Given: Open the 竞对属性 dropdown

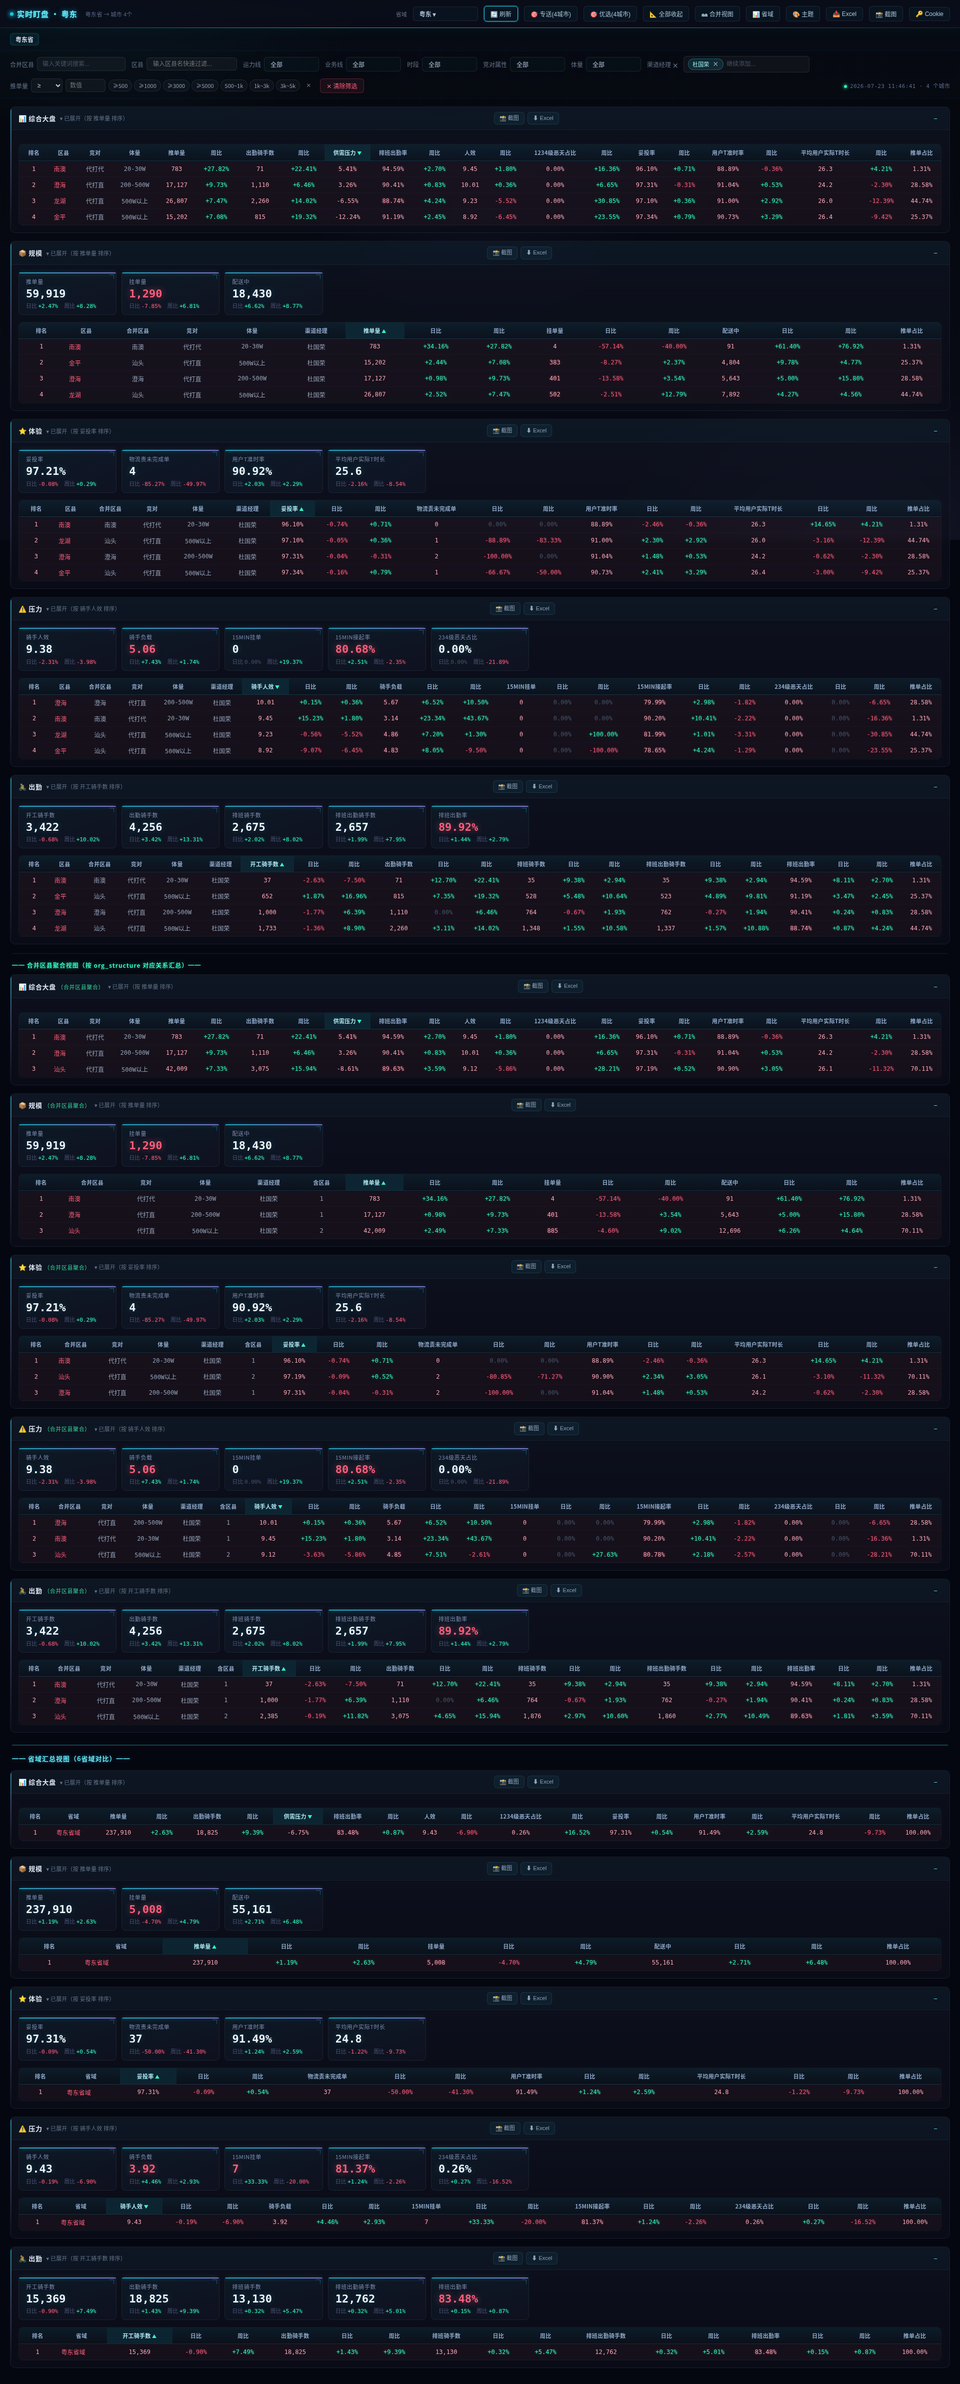Looking at the screenshot, I should 538,64.
